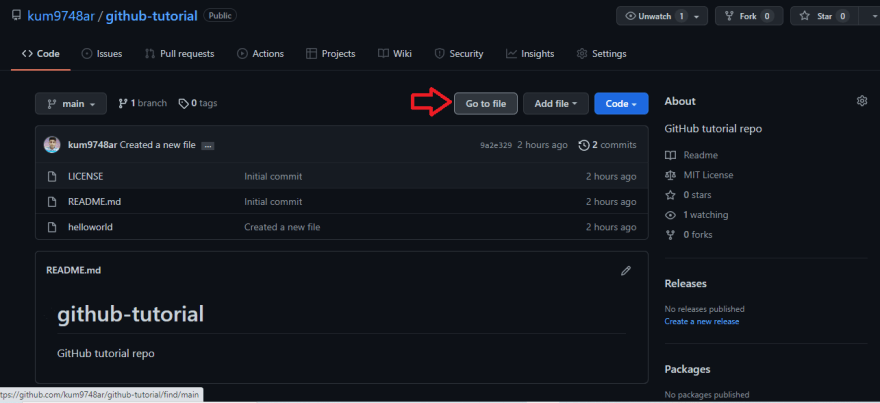Switch to the Code tab

[40, 54]
